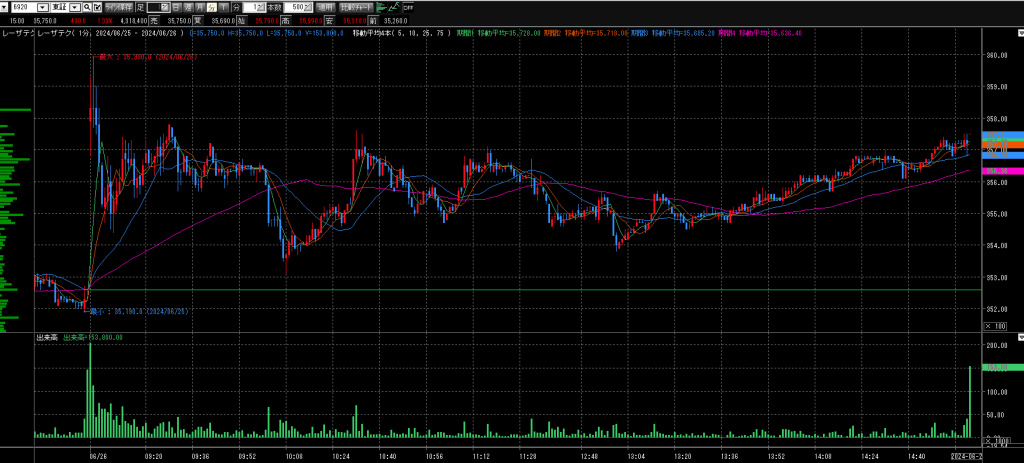Switch to monthly (月) candlestick period

[x=205, y=7]
